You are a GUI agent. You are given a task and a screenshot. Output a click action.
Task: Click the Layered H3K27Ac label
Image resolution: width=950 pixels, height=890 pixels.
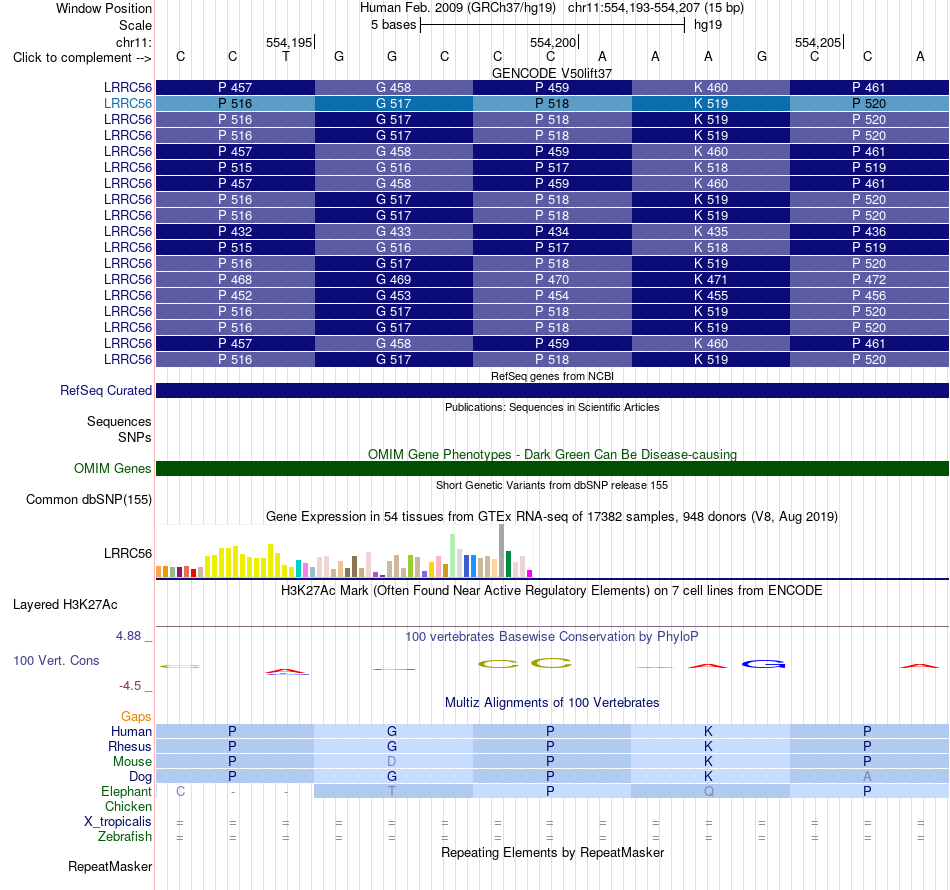click(65, 605)
